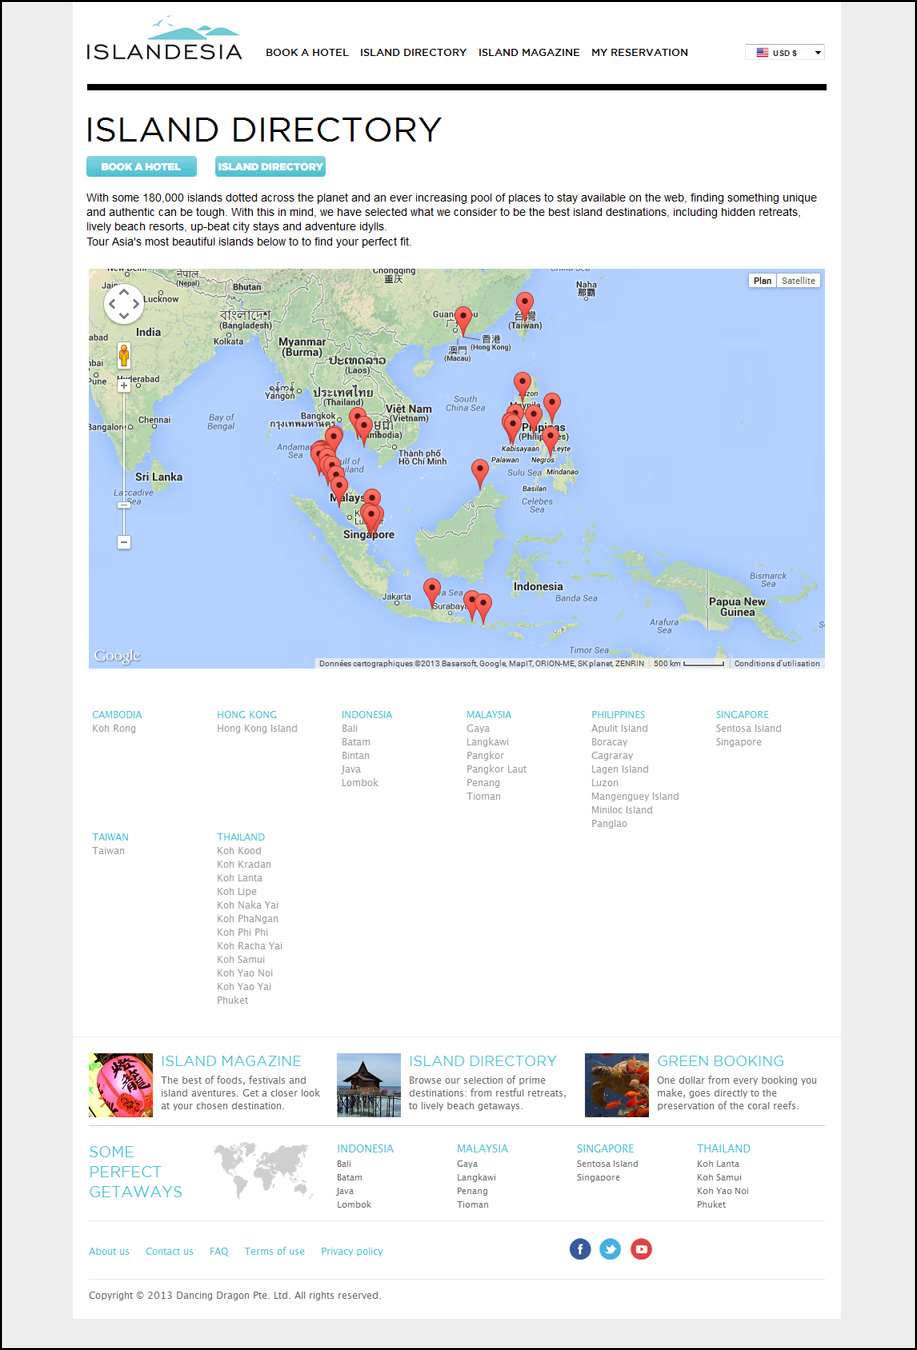The height and width of the screenshot is (1350, 917).
Task: Open Hong Kong Island link
Action: point(257,729)
